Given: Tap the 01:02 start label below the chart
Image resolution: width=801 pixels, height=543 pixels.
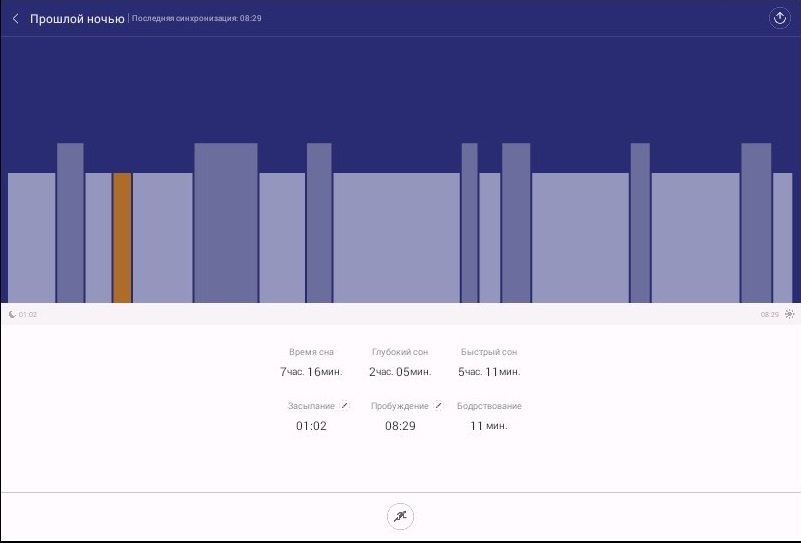Looking at the screenshot, I should tap(28, 315).
